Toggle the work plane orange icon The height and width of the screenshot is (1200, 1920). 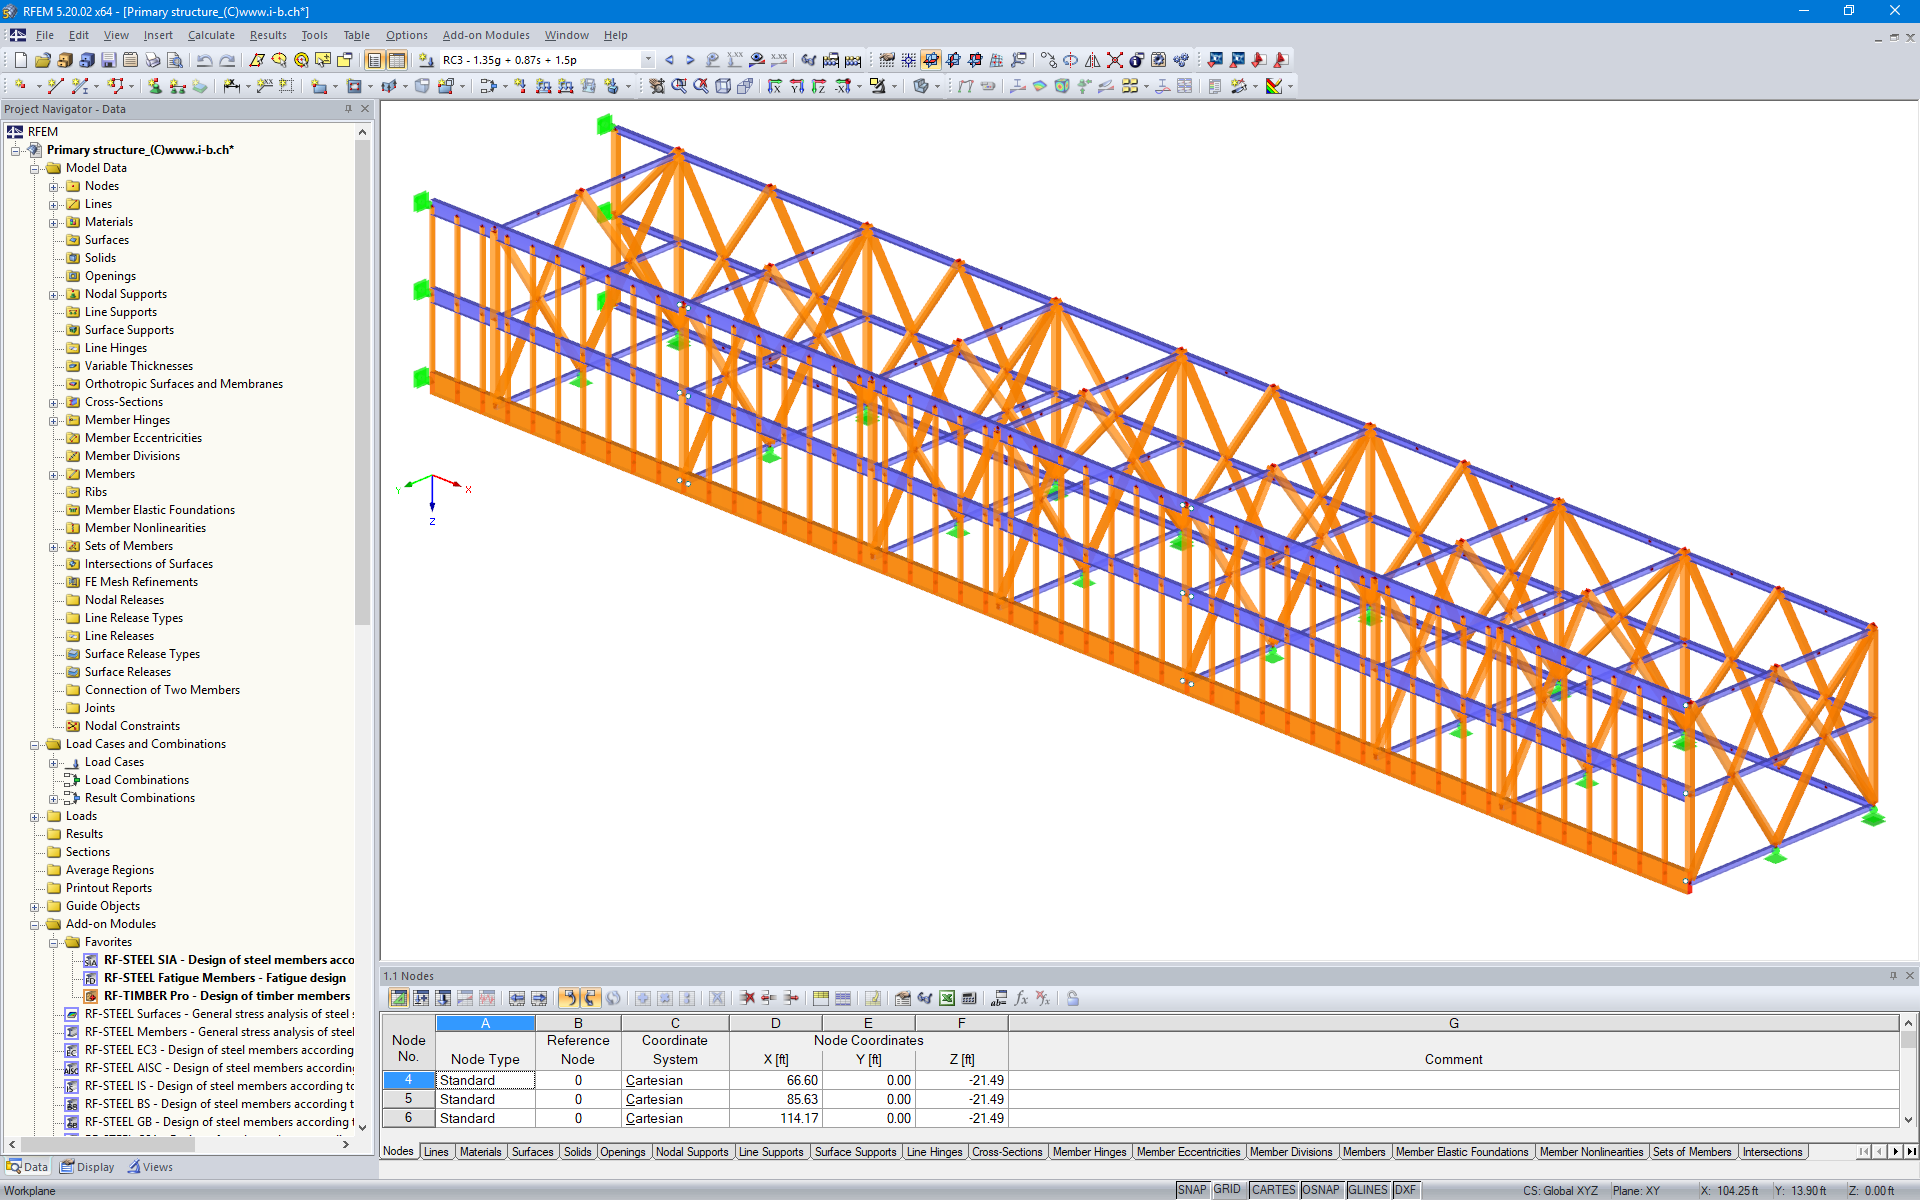[931, 60]
